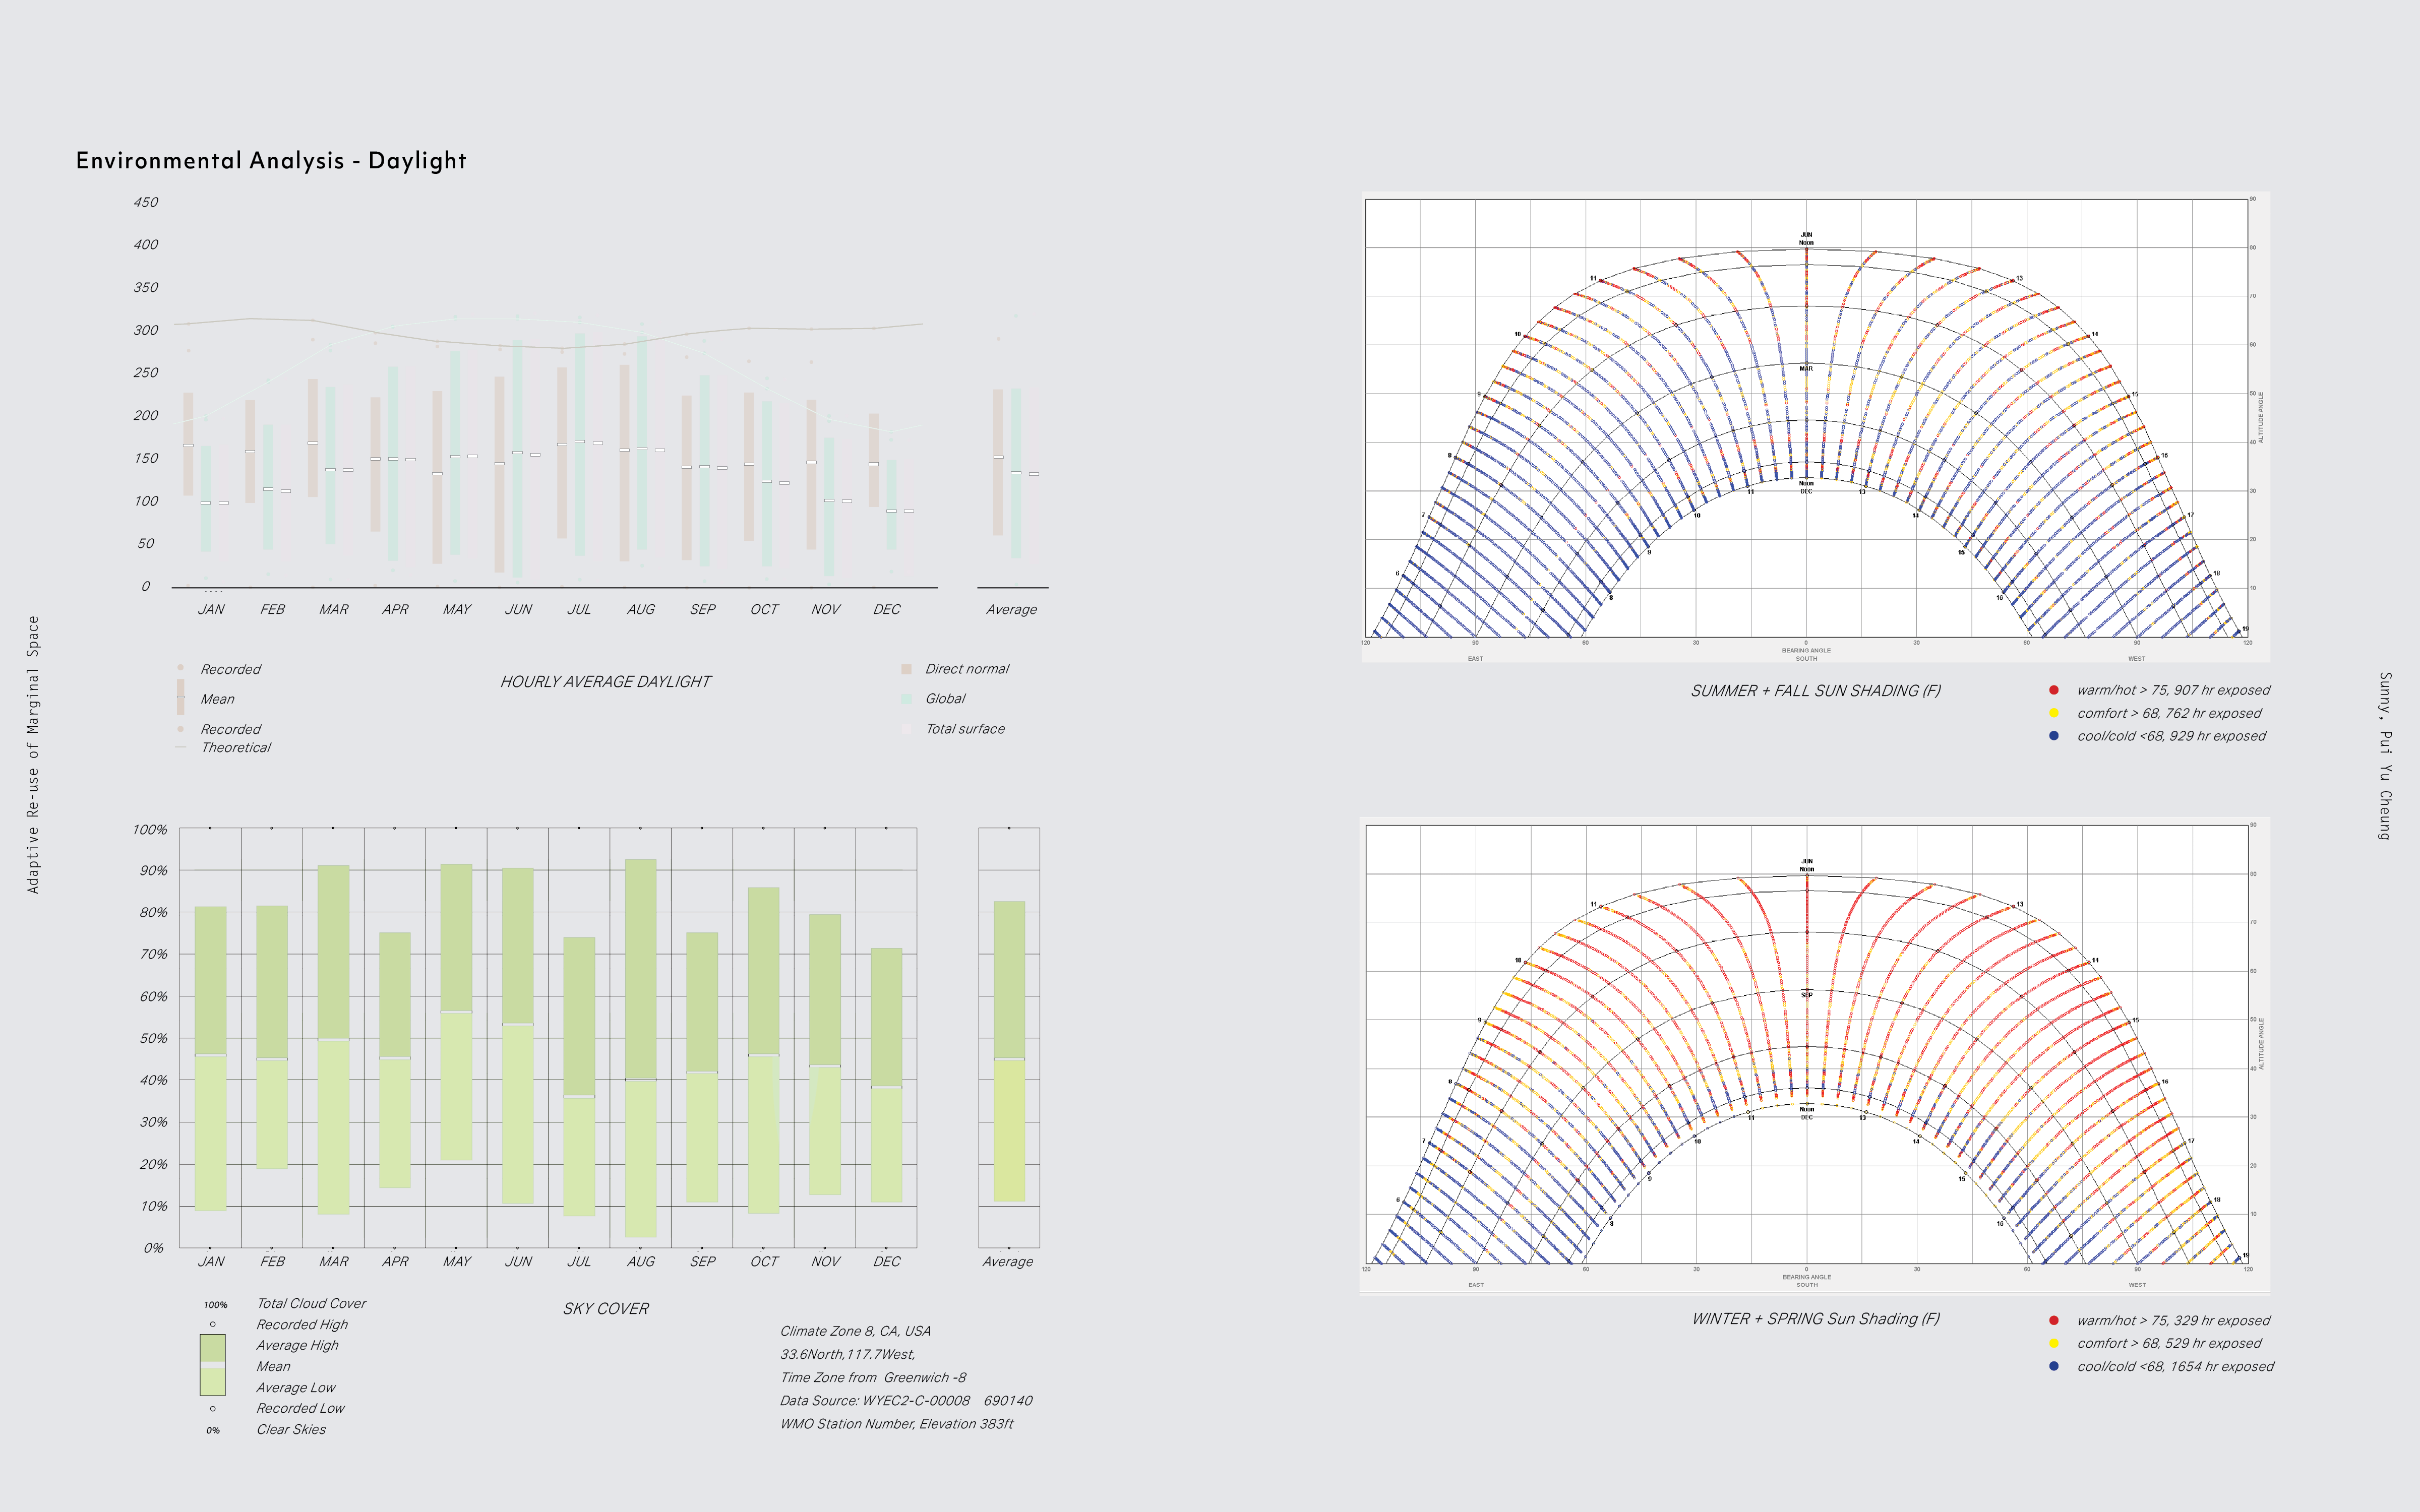The width and height of the screenshot is (2420, 1512).
Task: Click the Average High legend swatch
Action: click(x=212, y=1347)
